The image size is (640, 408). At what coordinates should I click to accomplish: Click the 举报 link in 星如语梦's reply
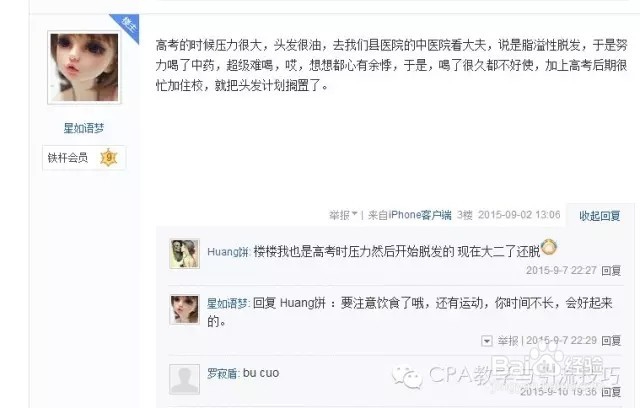[x=507, y=341]
